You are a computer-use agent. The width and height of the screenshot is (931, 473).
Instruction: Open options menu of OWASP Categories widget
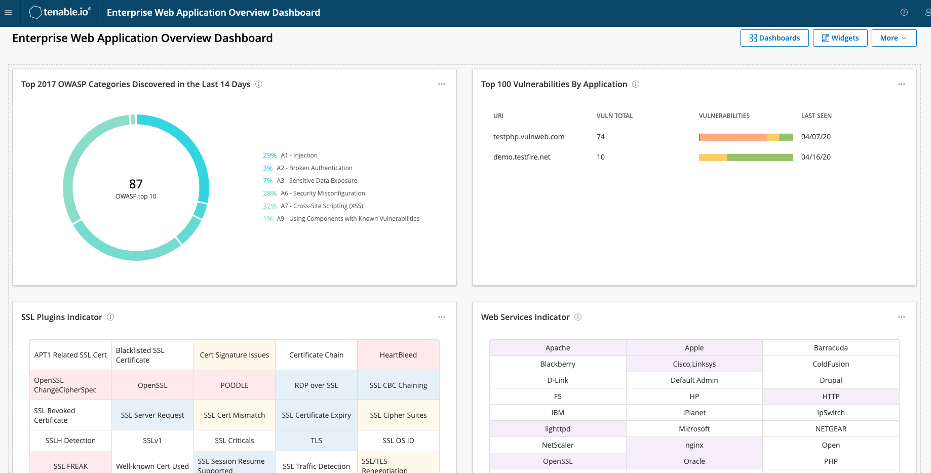[x=442, y=84]
